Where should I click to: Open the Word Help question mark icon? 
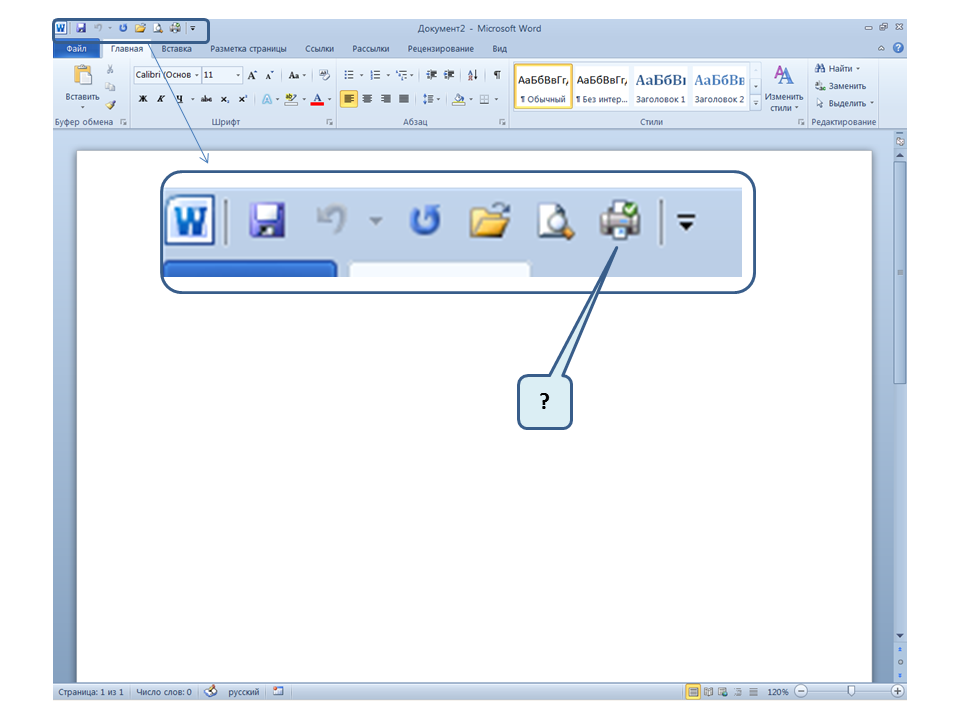pyautogui.click(x=898, y=48)
